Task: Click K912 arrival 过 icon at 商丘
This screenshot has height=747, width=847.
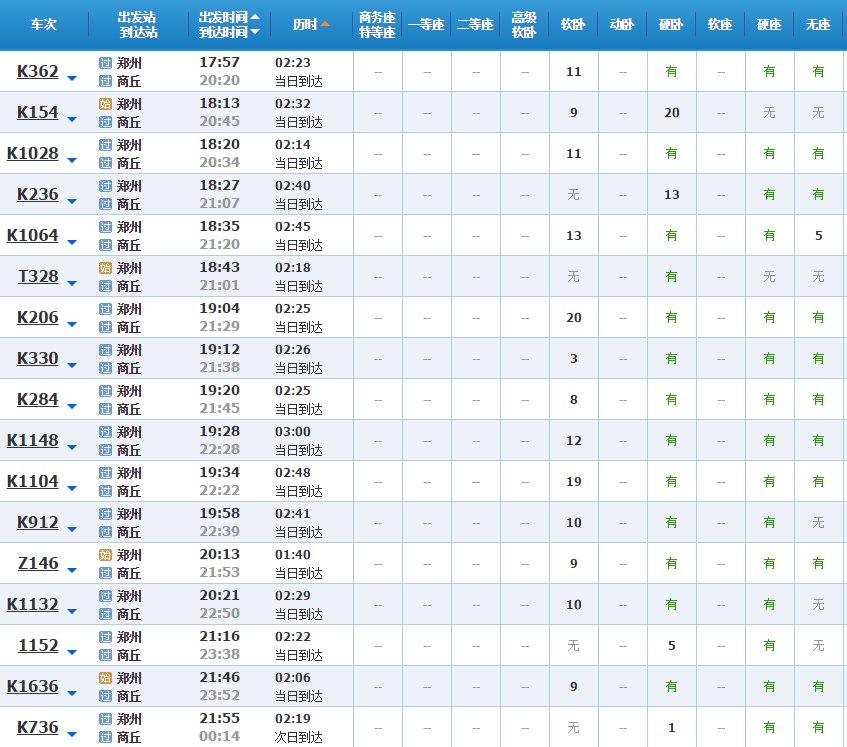Action: click(x=105, y=532)
